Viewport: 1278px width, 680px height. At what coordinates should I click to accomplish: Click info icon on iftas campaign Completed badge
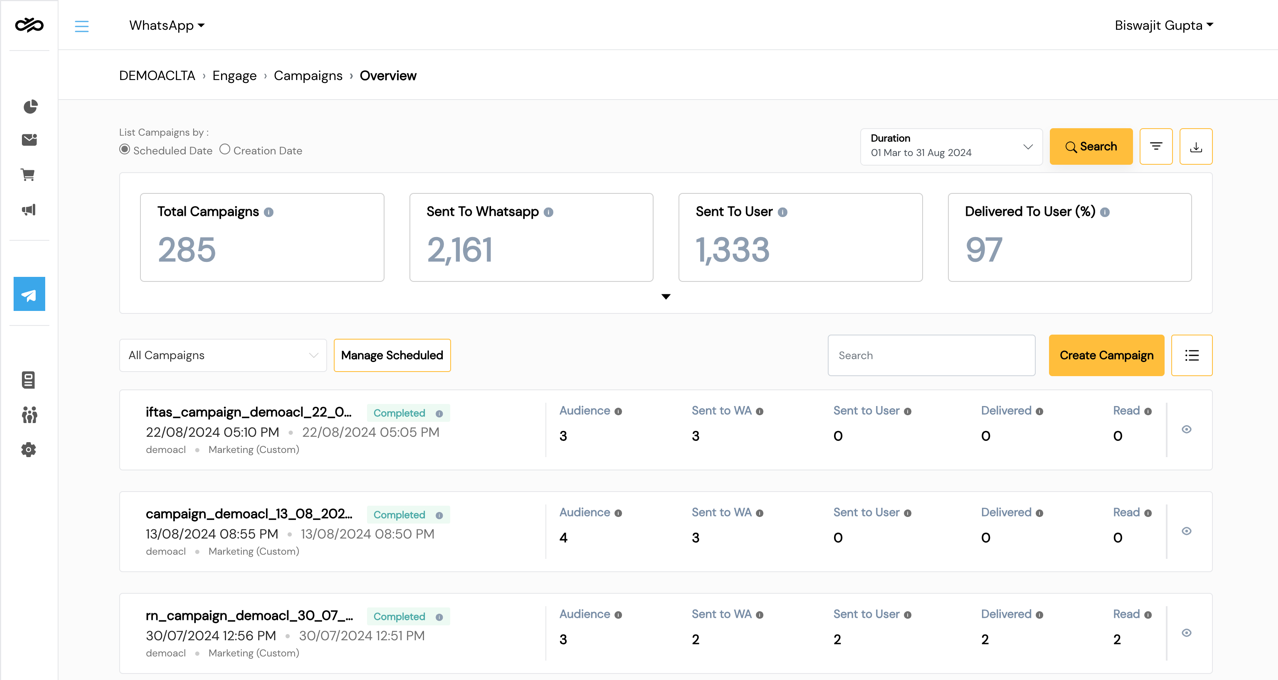[x=439, y=413]
